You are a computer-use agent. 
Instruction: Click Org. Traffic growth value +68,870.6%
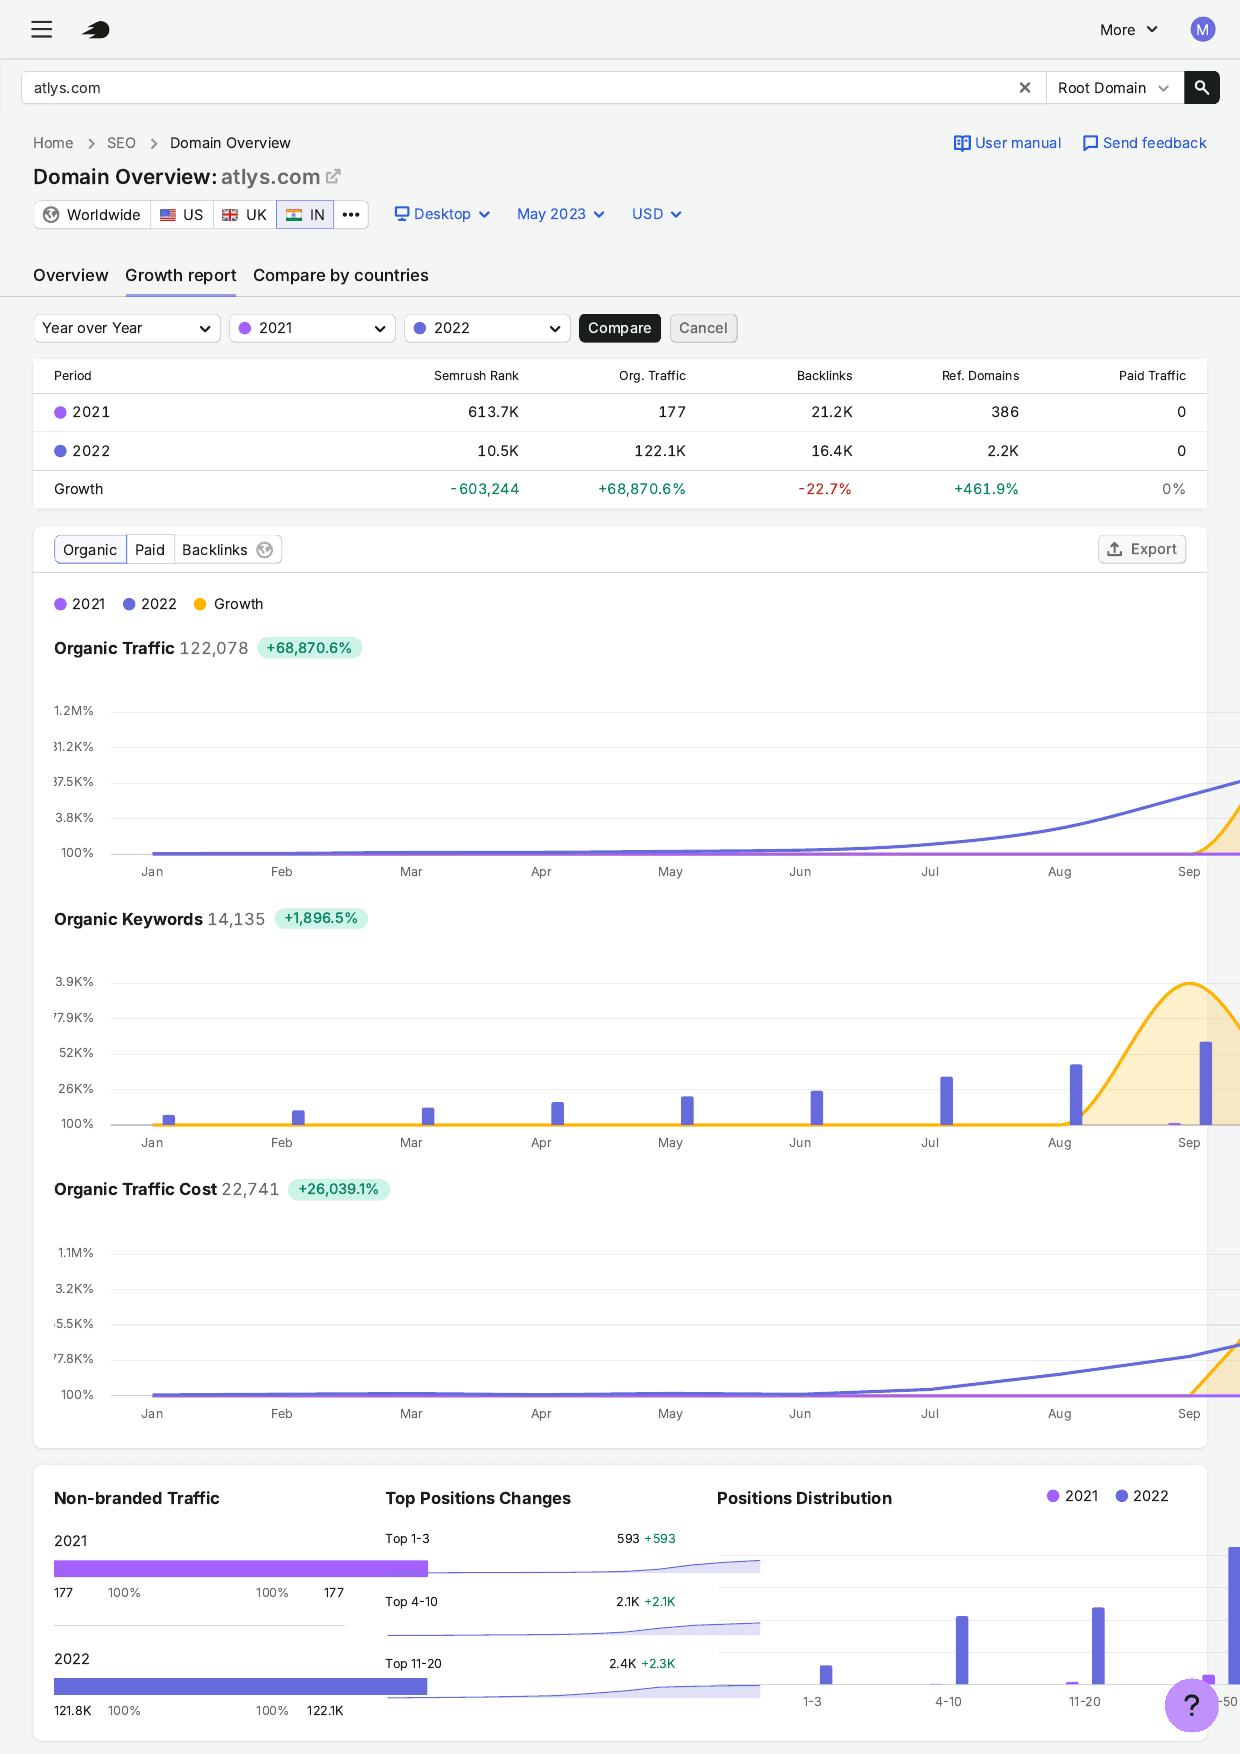(x=642, y=489)
